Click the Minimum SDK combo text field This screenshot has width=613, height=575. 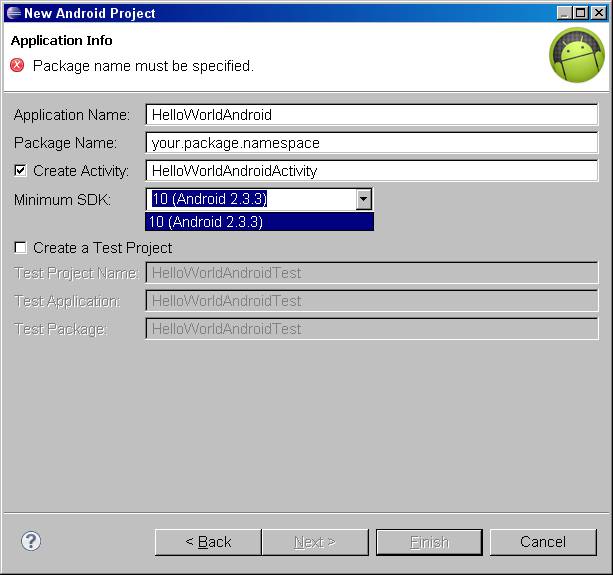coord(251,199)
